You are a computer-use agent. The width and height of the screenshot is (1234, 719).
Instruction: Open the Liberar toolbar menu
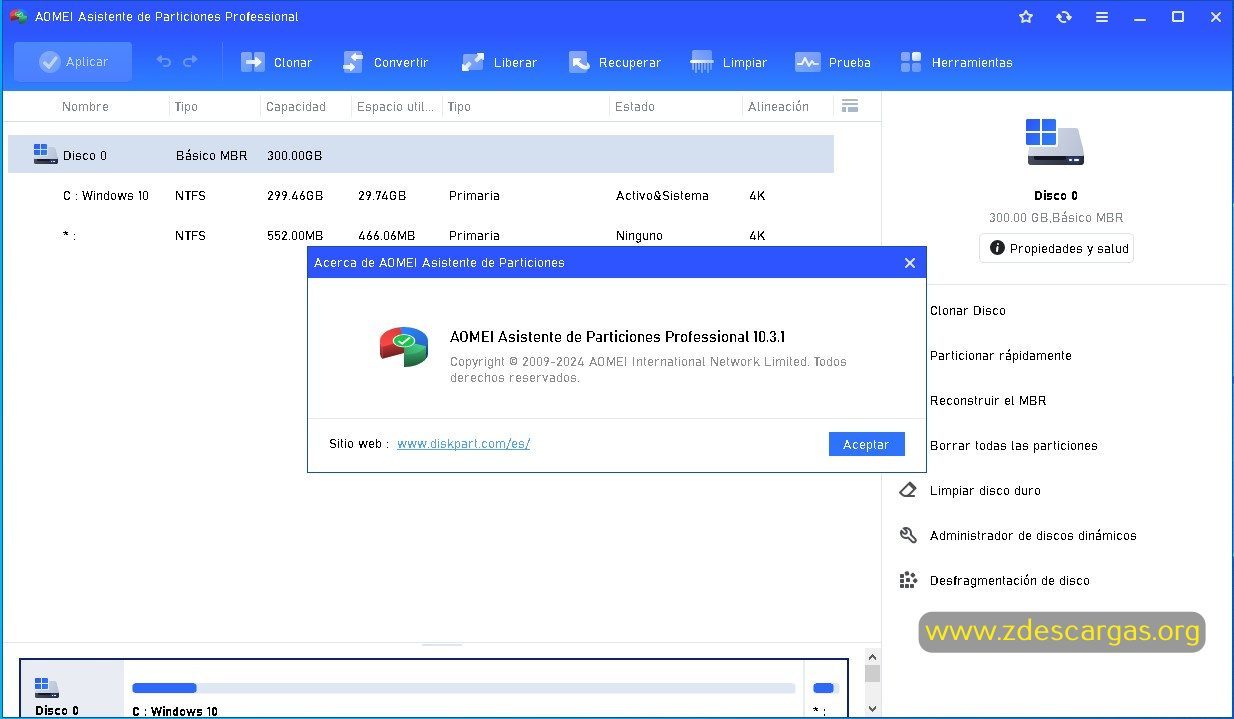(499, 62)
